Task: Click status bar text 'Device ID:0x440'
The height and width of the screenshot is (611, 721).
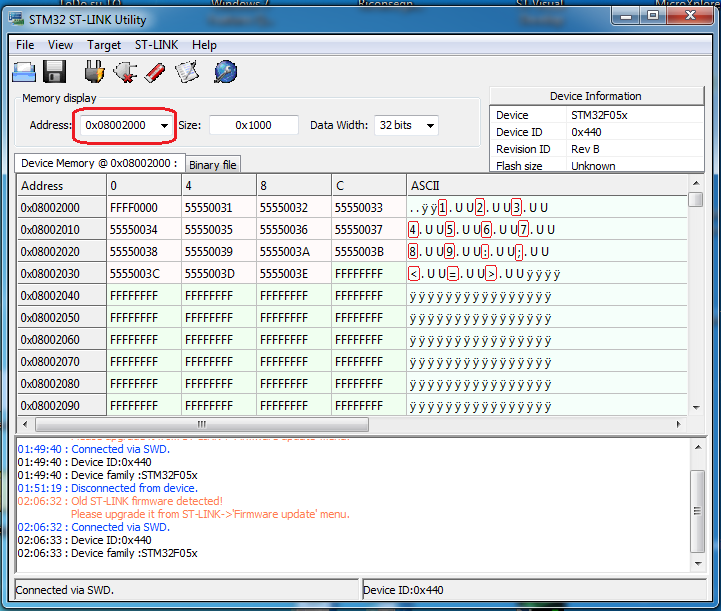Action: [403, 590]
